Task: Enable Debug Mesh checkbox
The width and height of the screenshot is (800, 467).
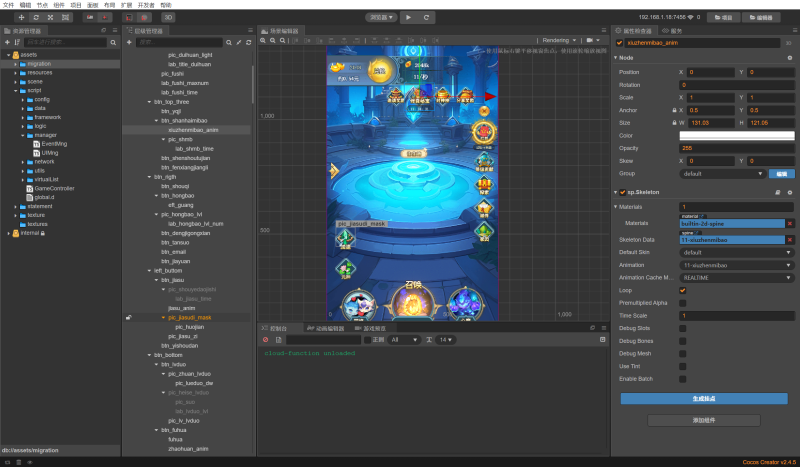Action: click(x=683, y=354)
